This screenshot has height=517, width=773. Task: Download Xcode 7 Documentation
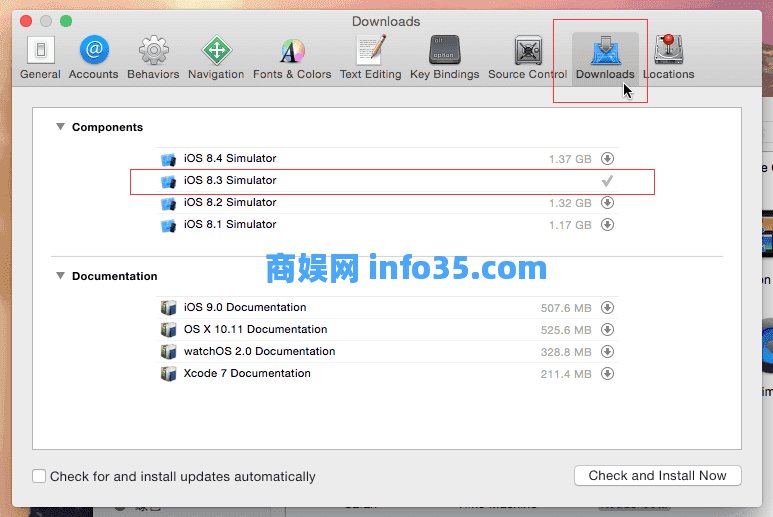coord(607,374)
